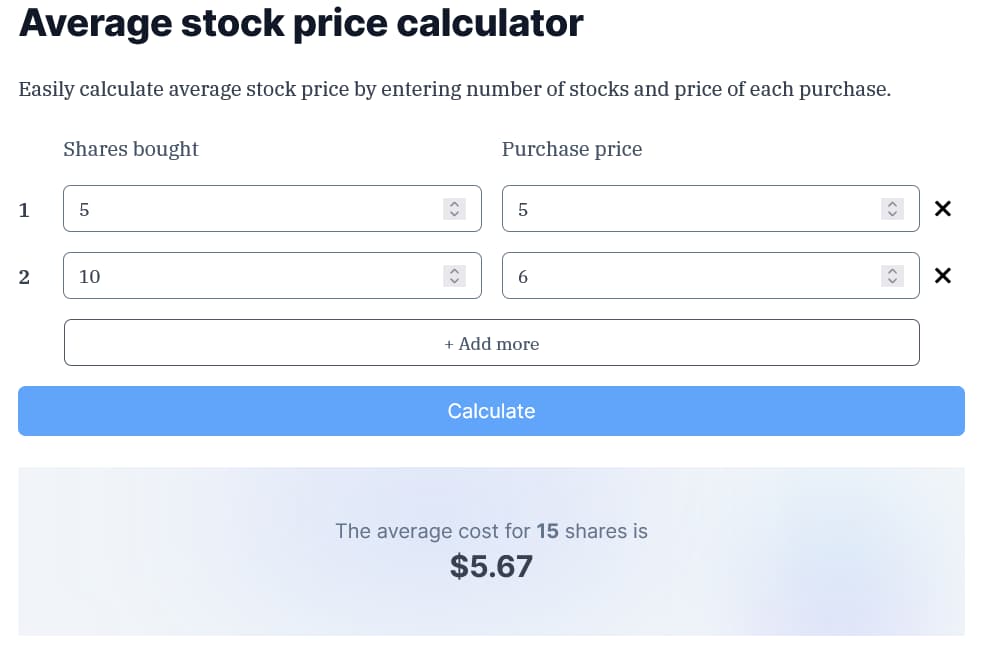This screenshot has width=981, height=662.
Task: Decrease row 1 purchase price by one step
Action: click(892, 214)
